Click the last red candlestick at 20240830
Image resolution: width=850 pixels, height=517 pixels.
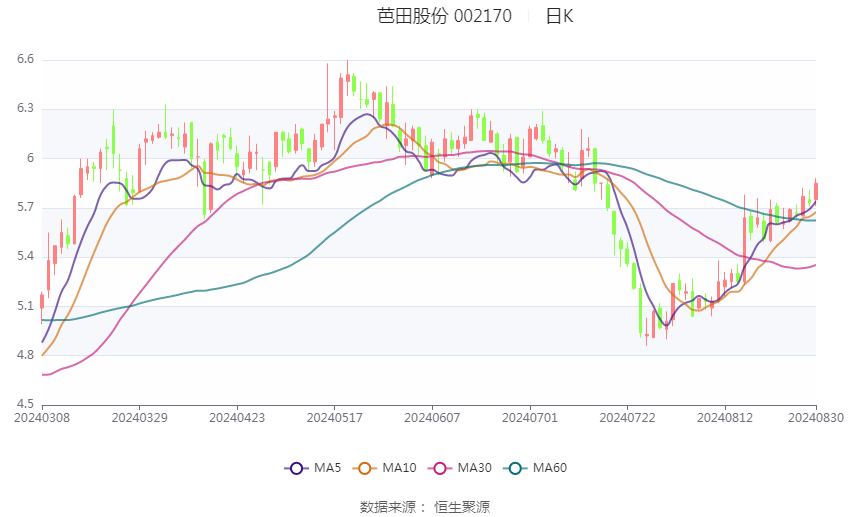pos(816,191)
